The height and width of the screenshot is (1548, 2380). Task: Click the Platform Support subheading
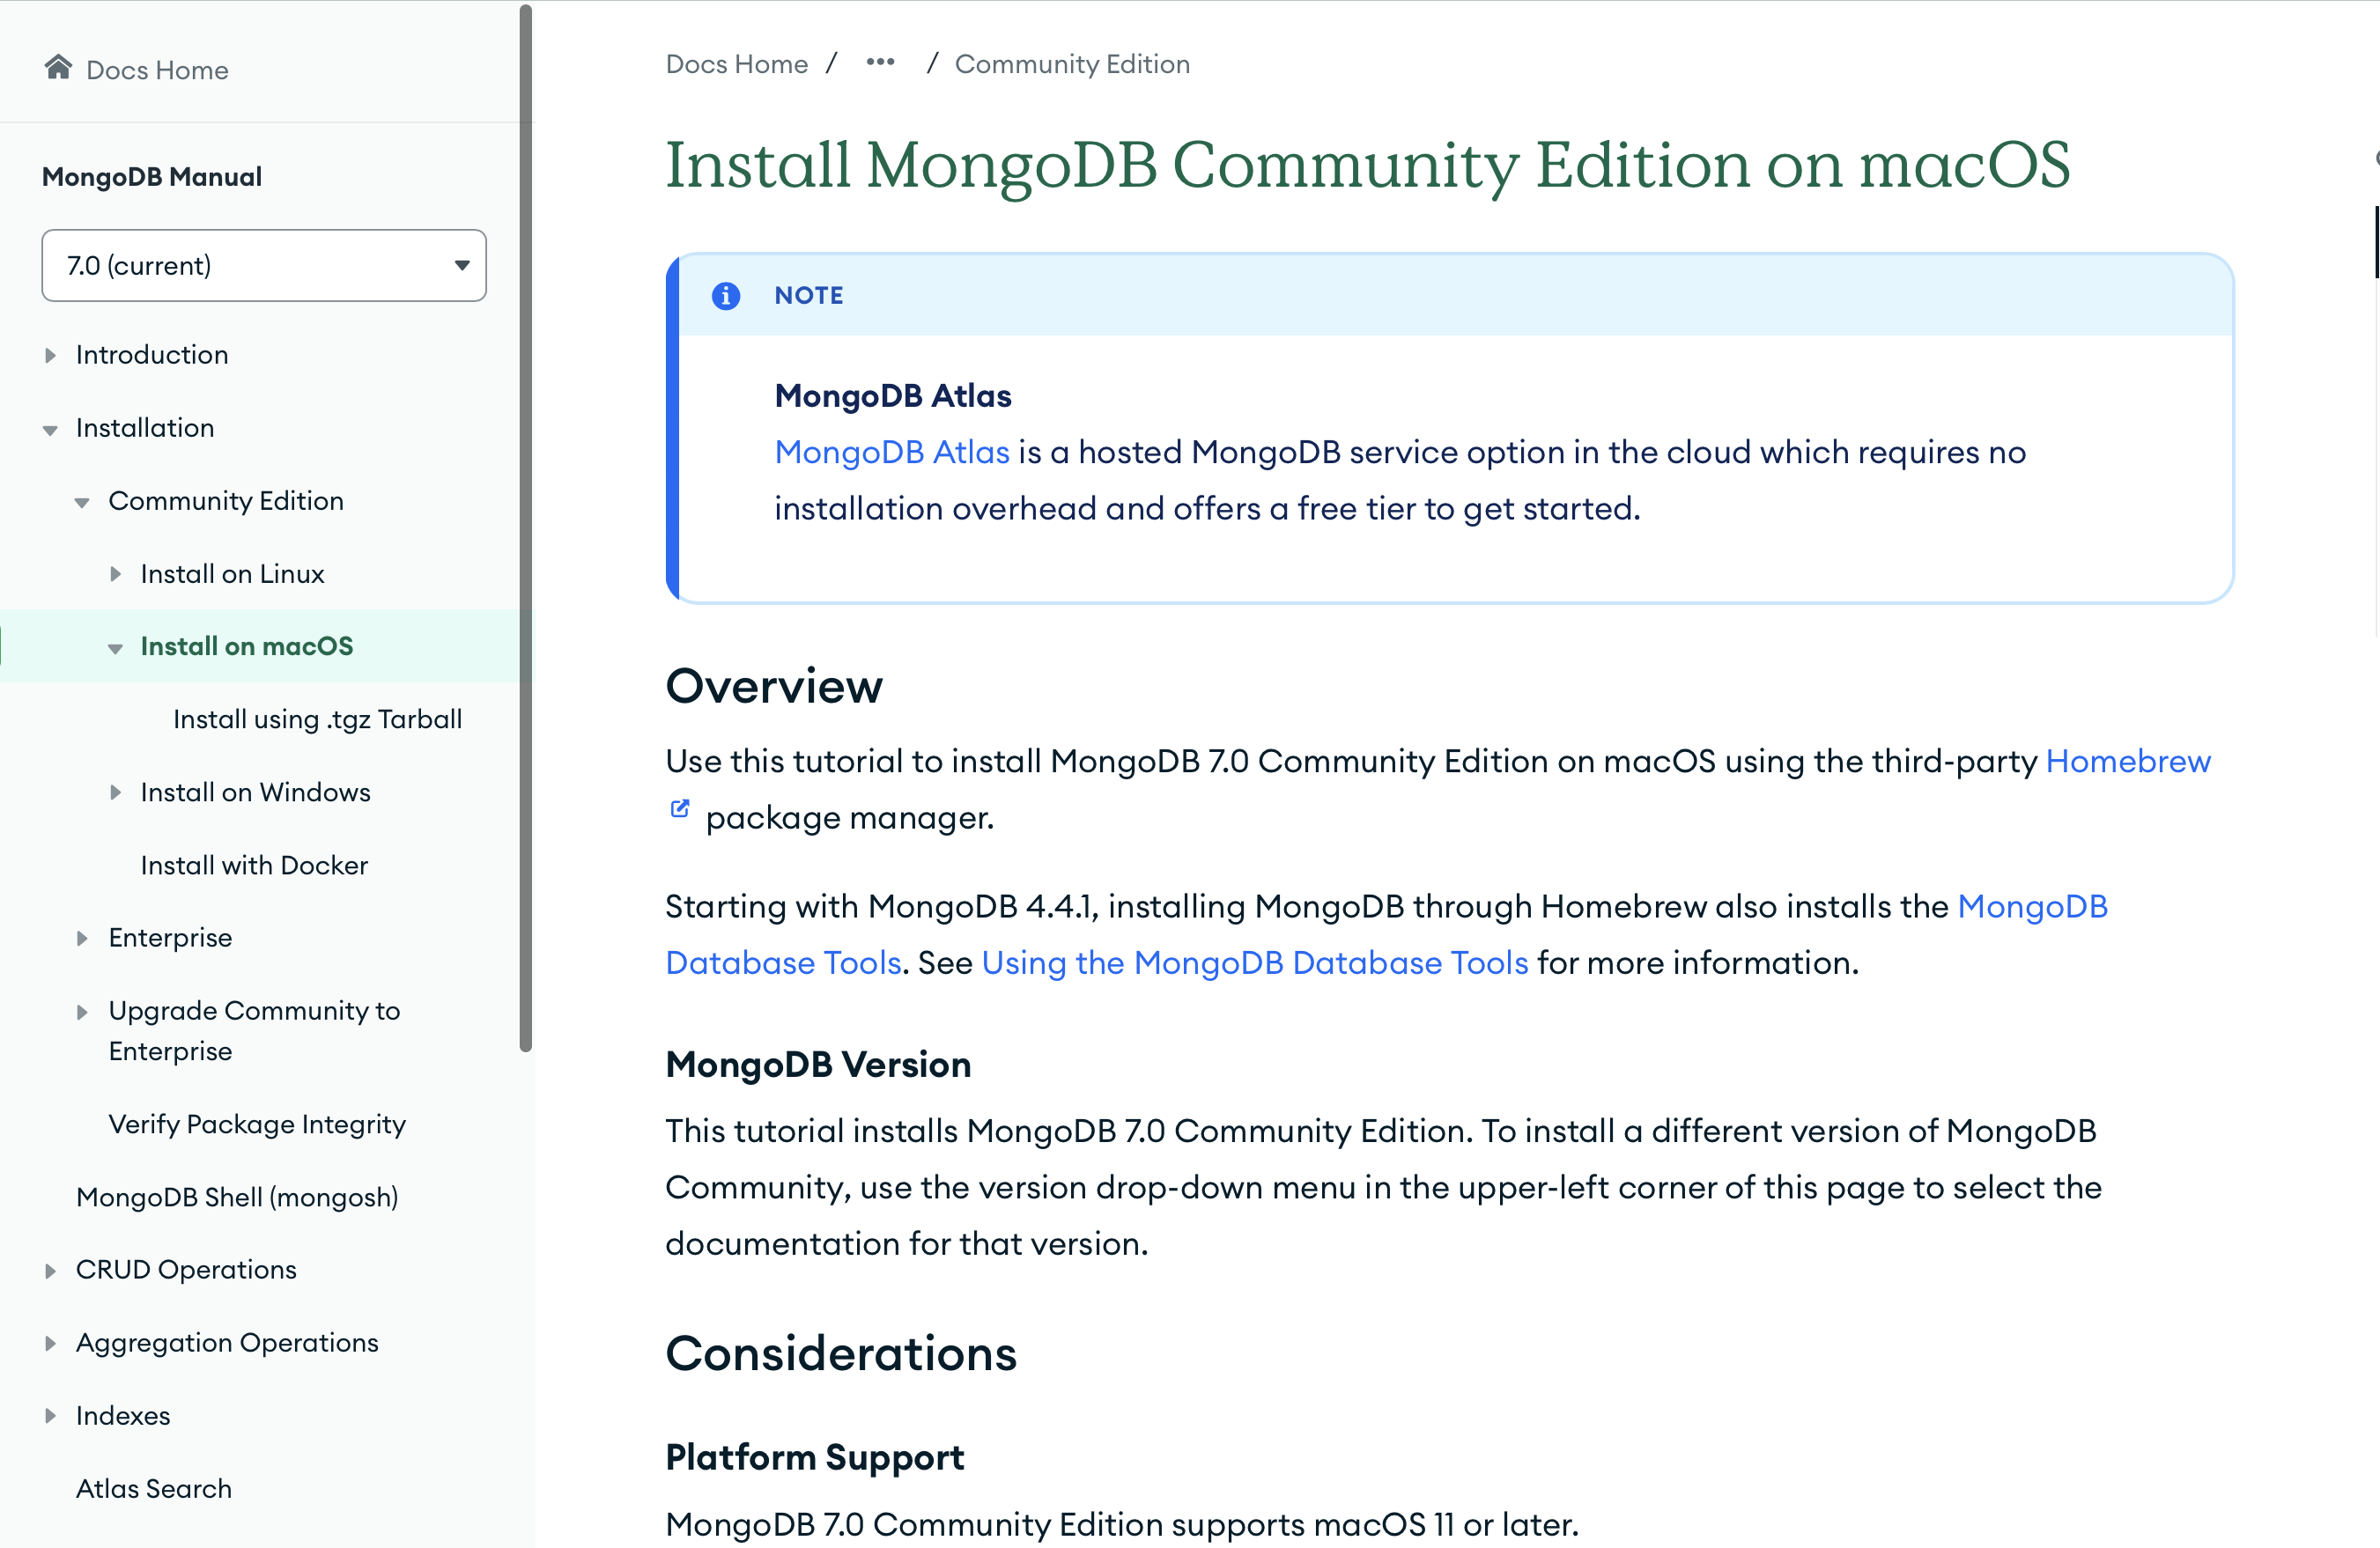click(815, 1457)
